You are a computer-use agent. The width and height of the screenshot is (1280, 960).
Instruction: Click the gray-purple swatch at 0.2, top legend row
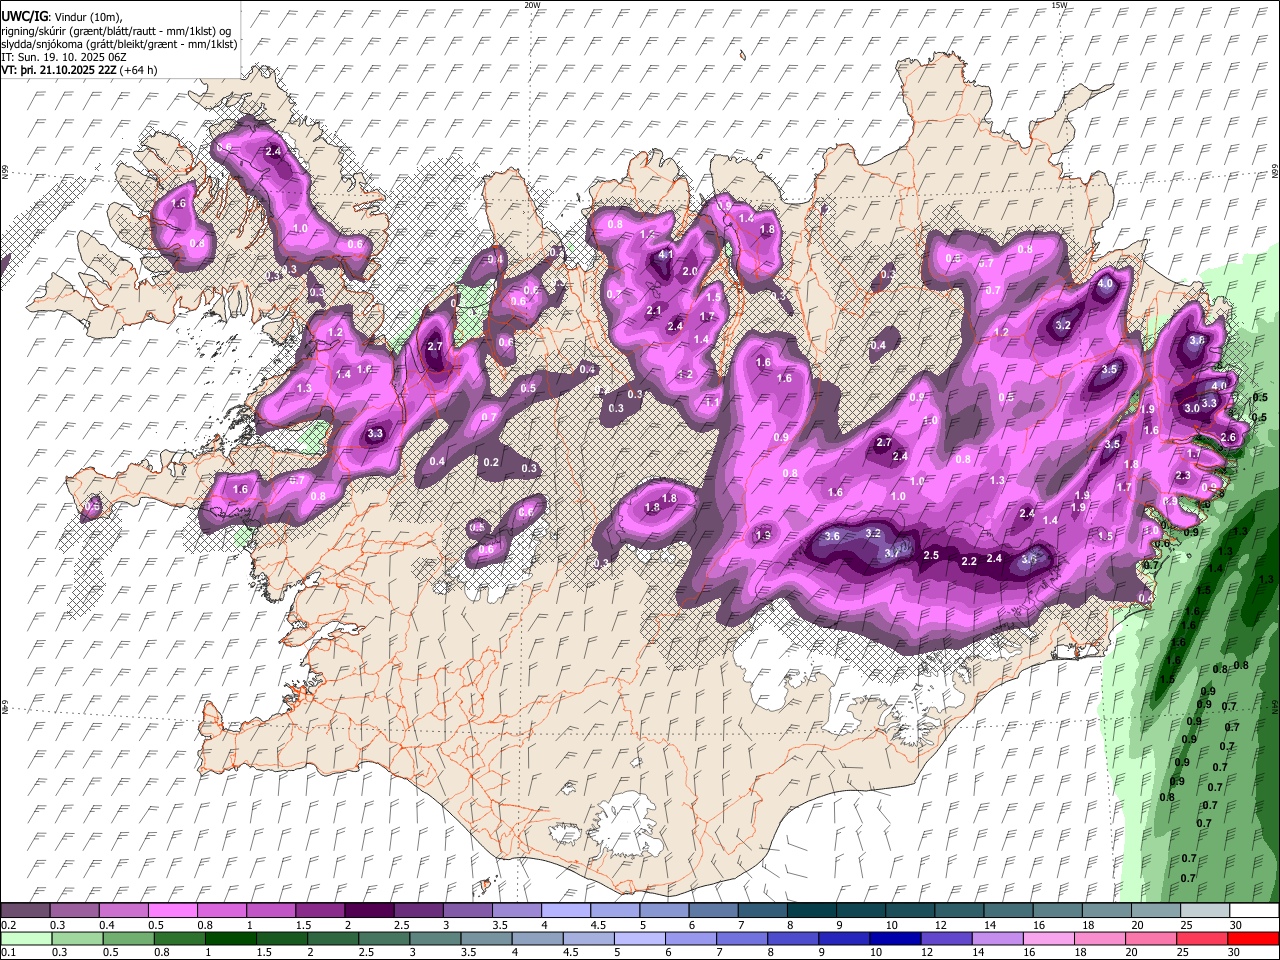coord(25,911)
